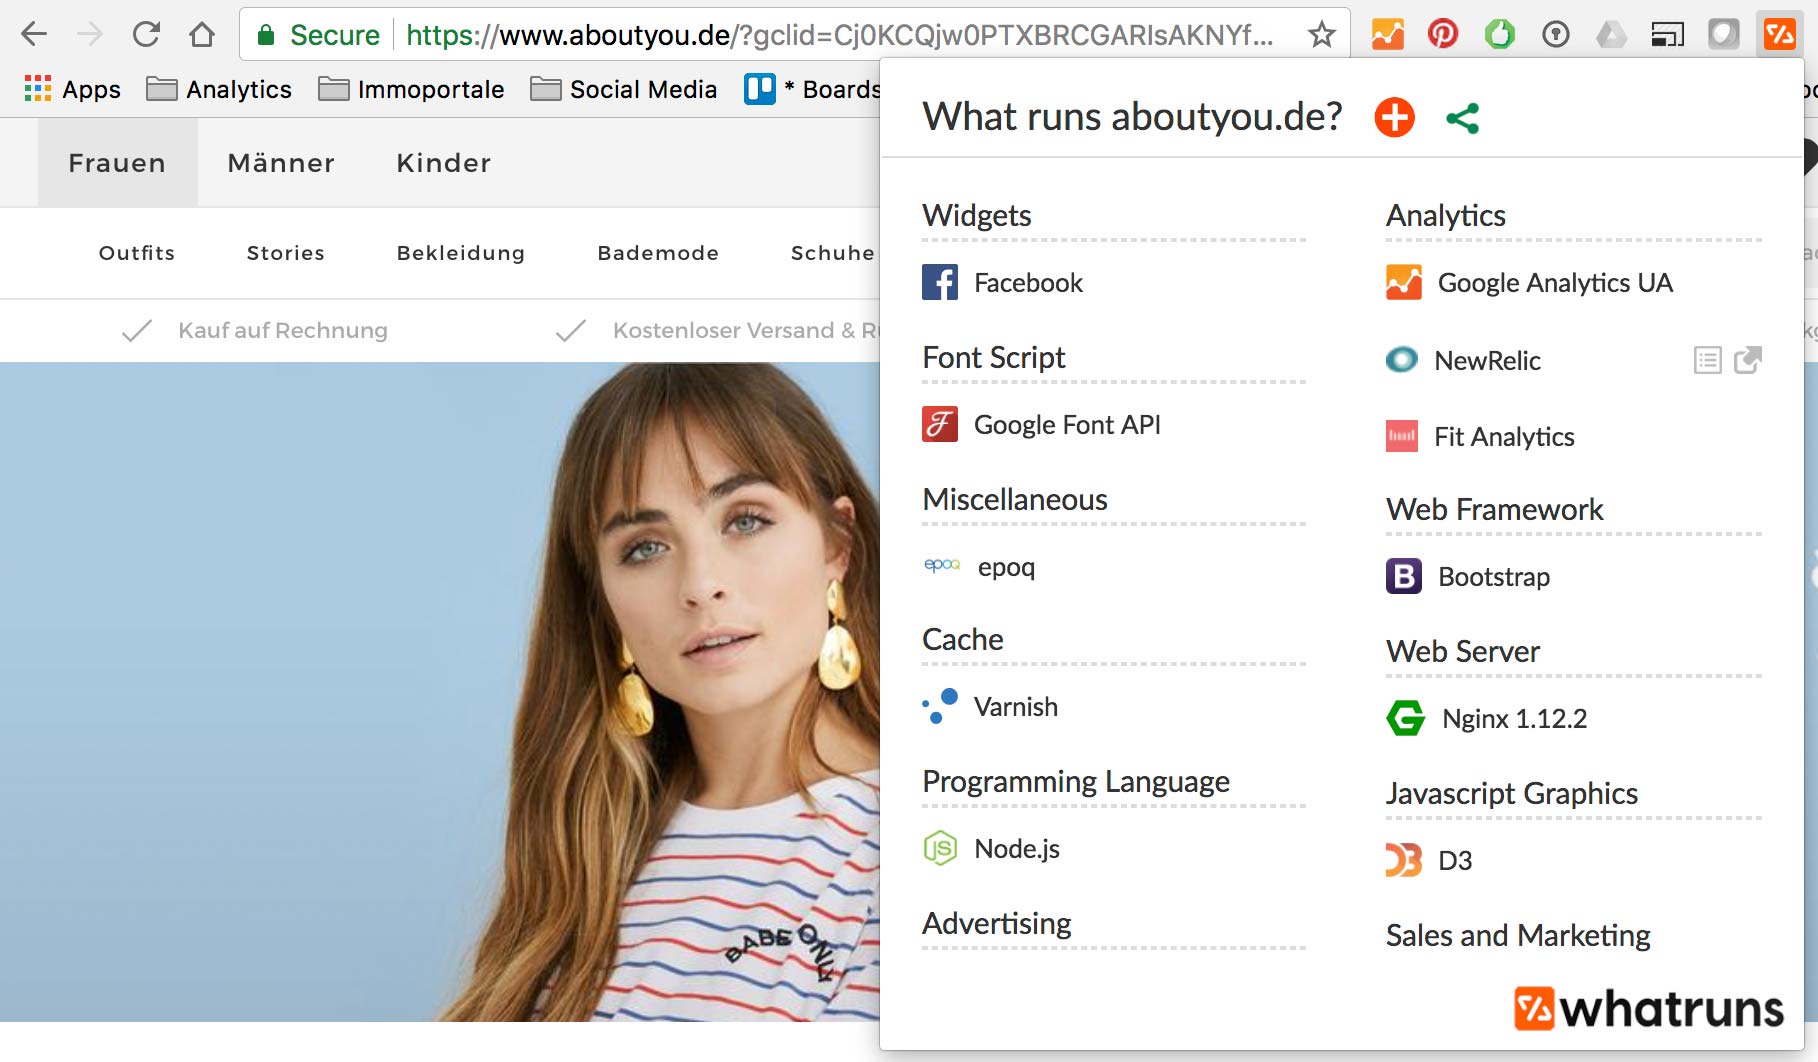Image resolution: width=1818 pixels, height=1062 pixels.
Task: Click the Google Drive extension icon
Action: [1611, 35]
